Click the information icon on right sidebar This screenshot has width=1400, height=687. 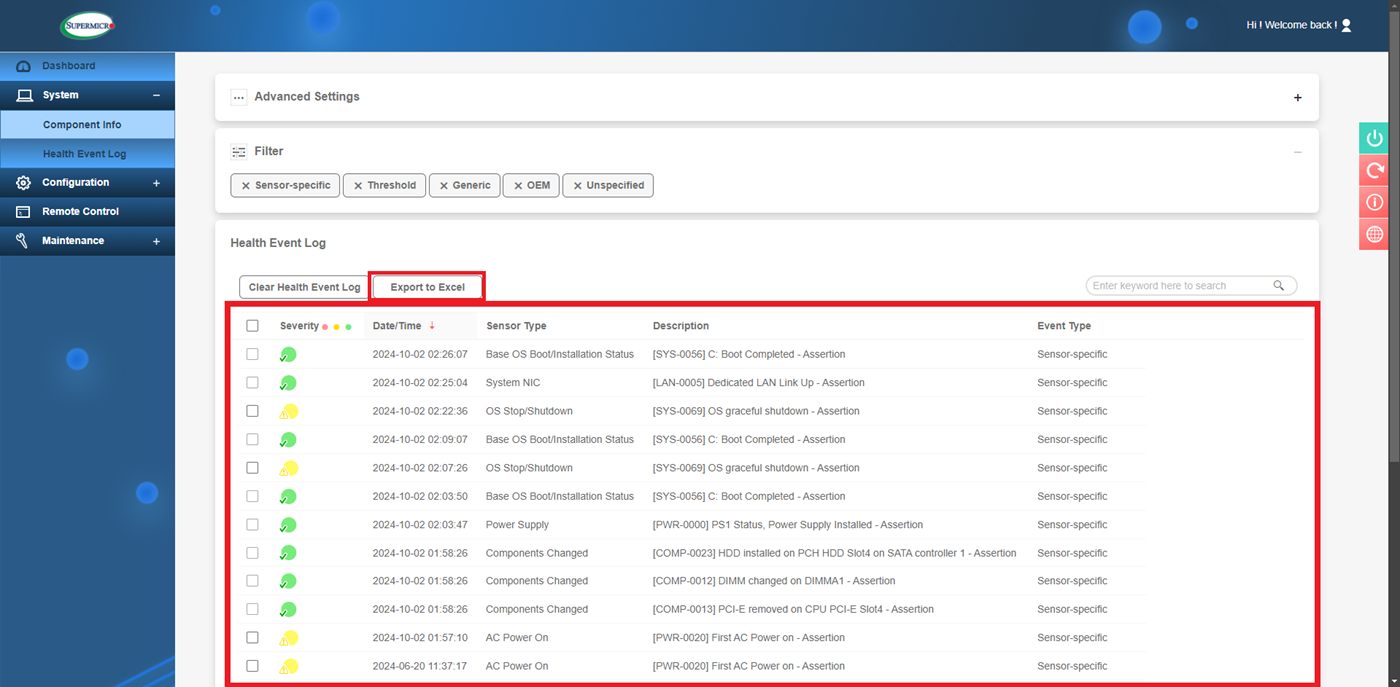[x=1375, y=202]
